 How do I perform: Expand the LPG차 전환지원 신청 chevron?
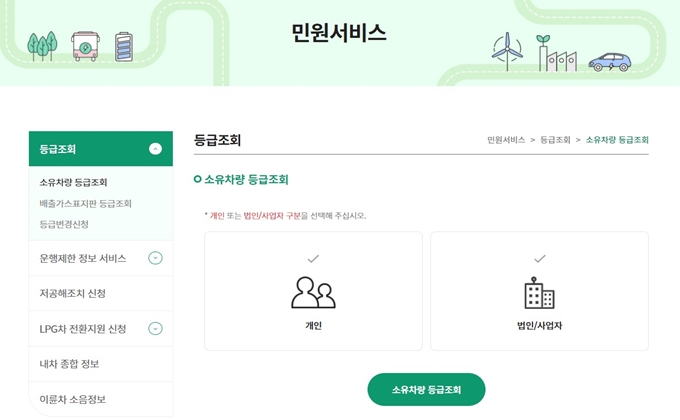pos(155,328)
